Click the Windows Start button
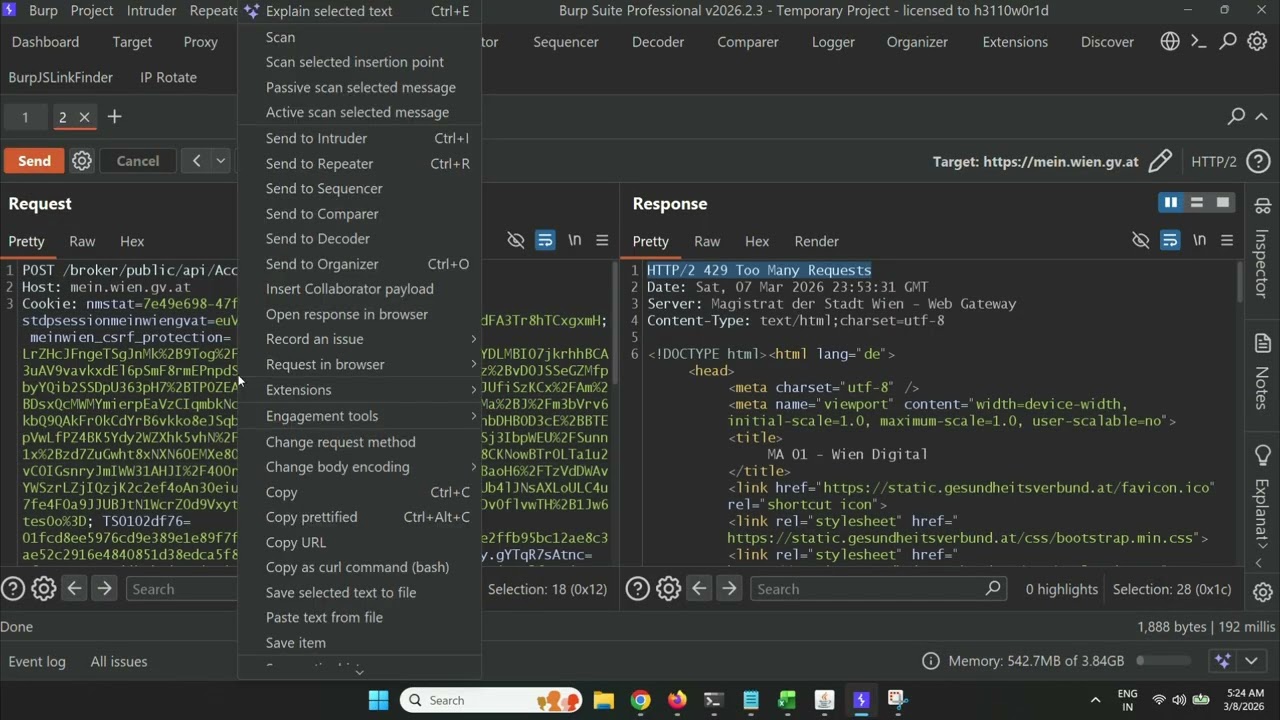Screen dimensions: 1280x720 pos(378,700)
